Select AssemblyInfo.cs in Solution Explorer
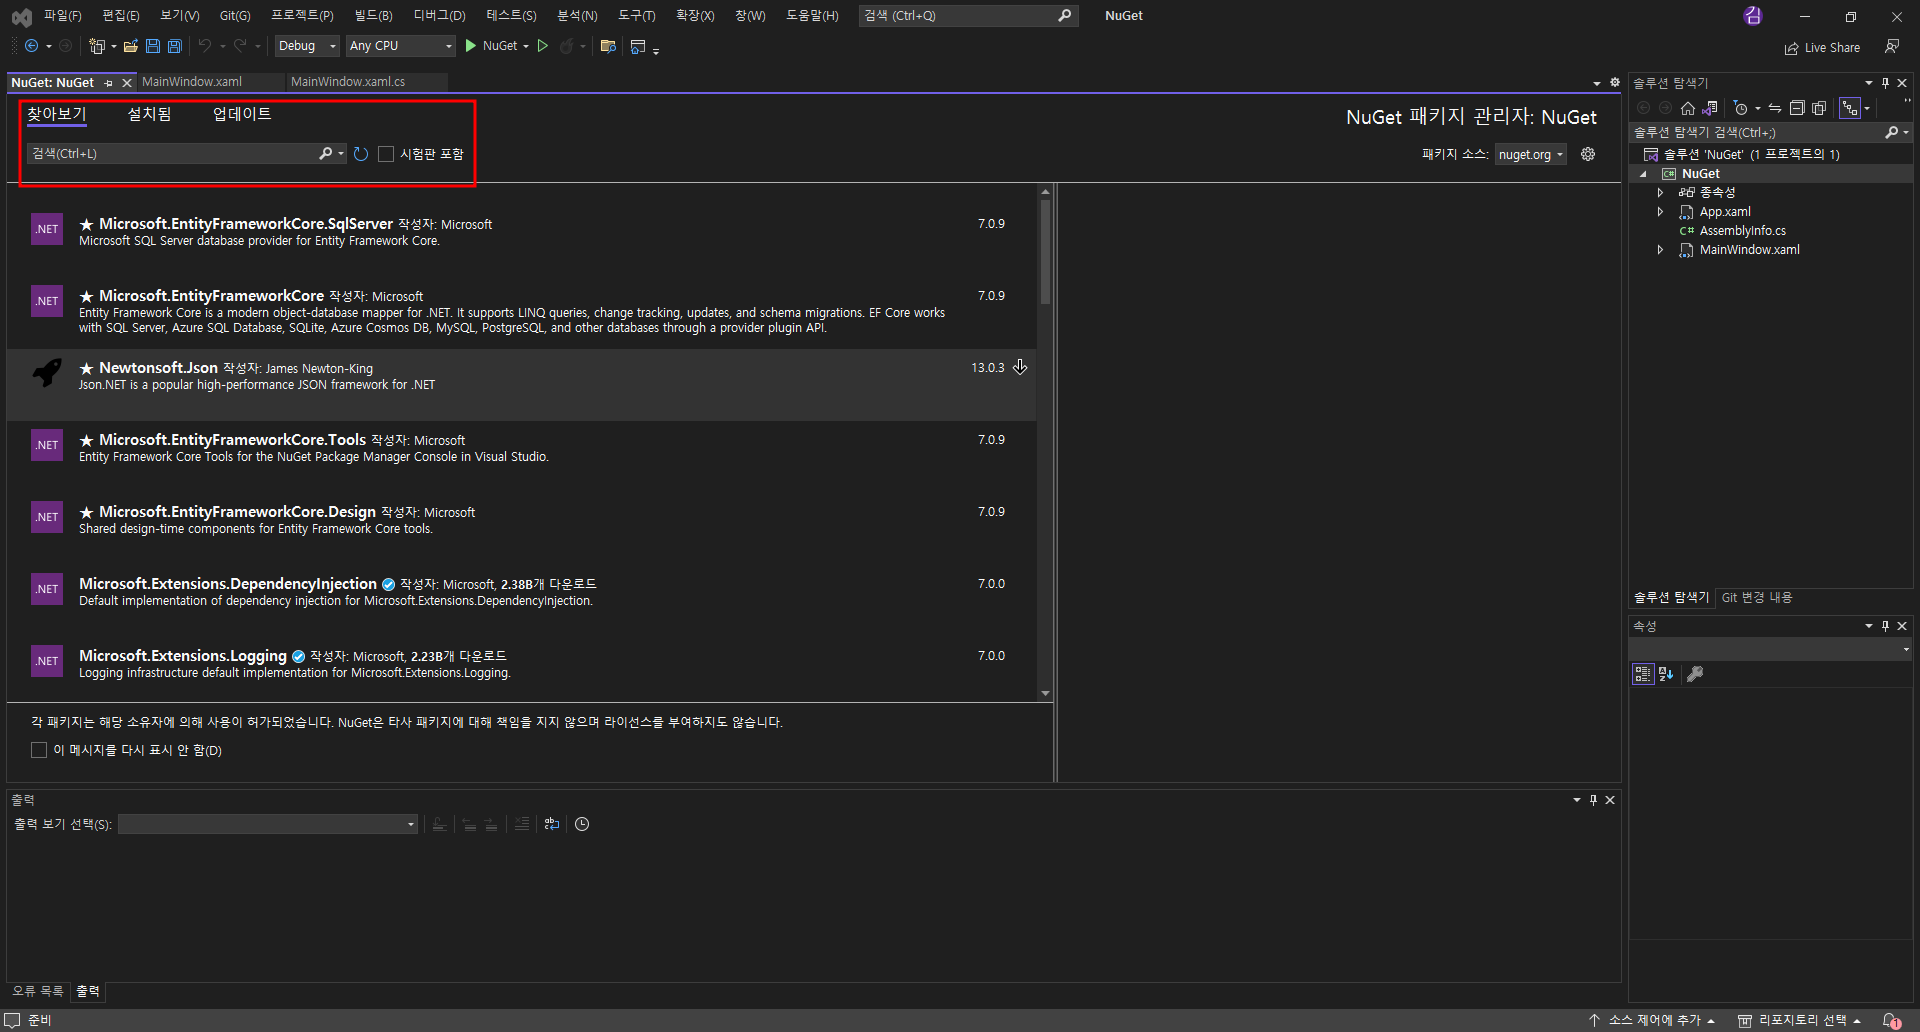Viewport: 1920px width, 1032px height. point(1742,231)
